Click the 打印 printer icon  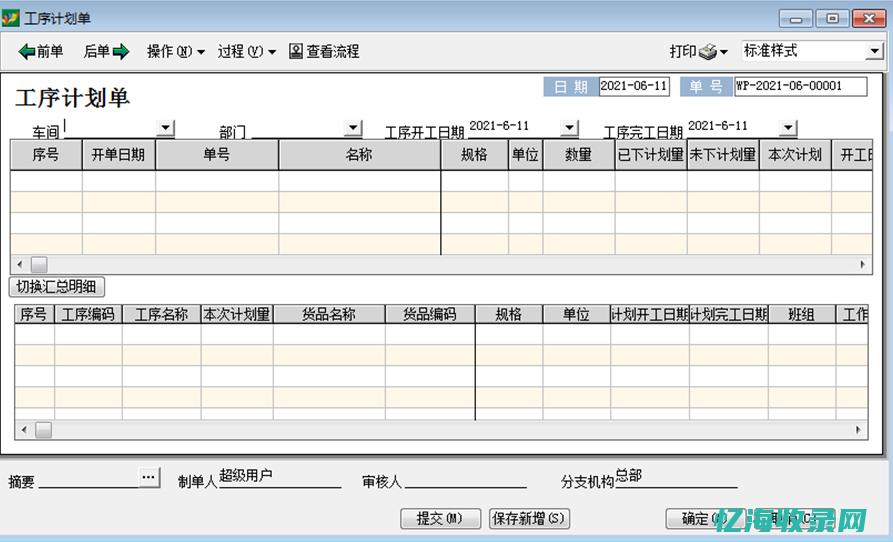pyautogui.click(x=707, y=52)
